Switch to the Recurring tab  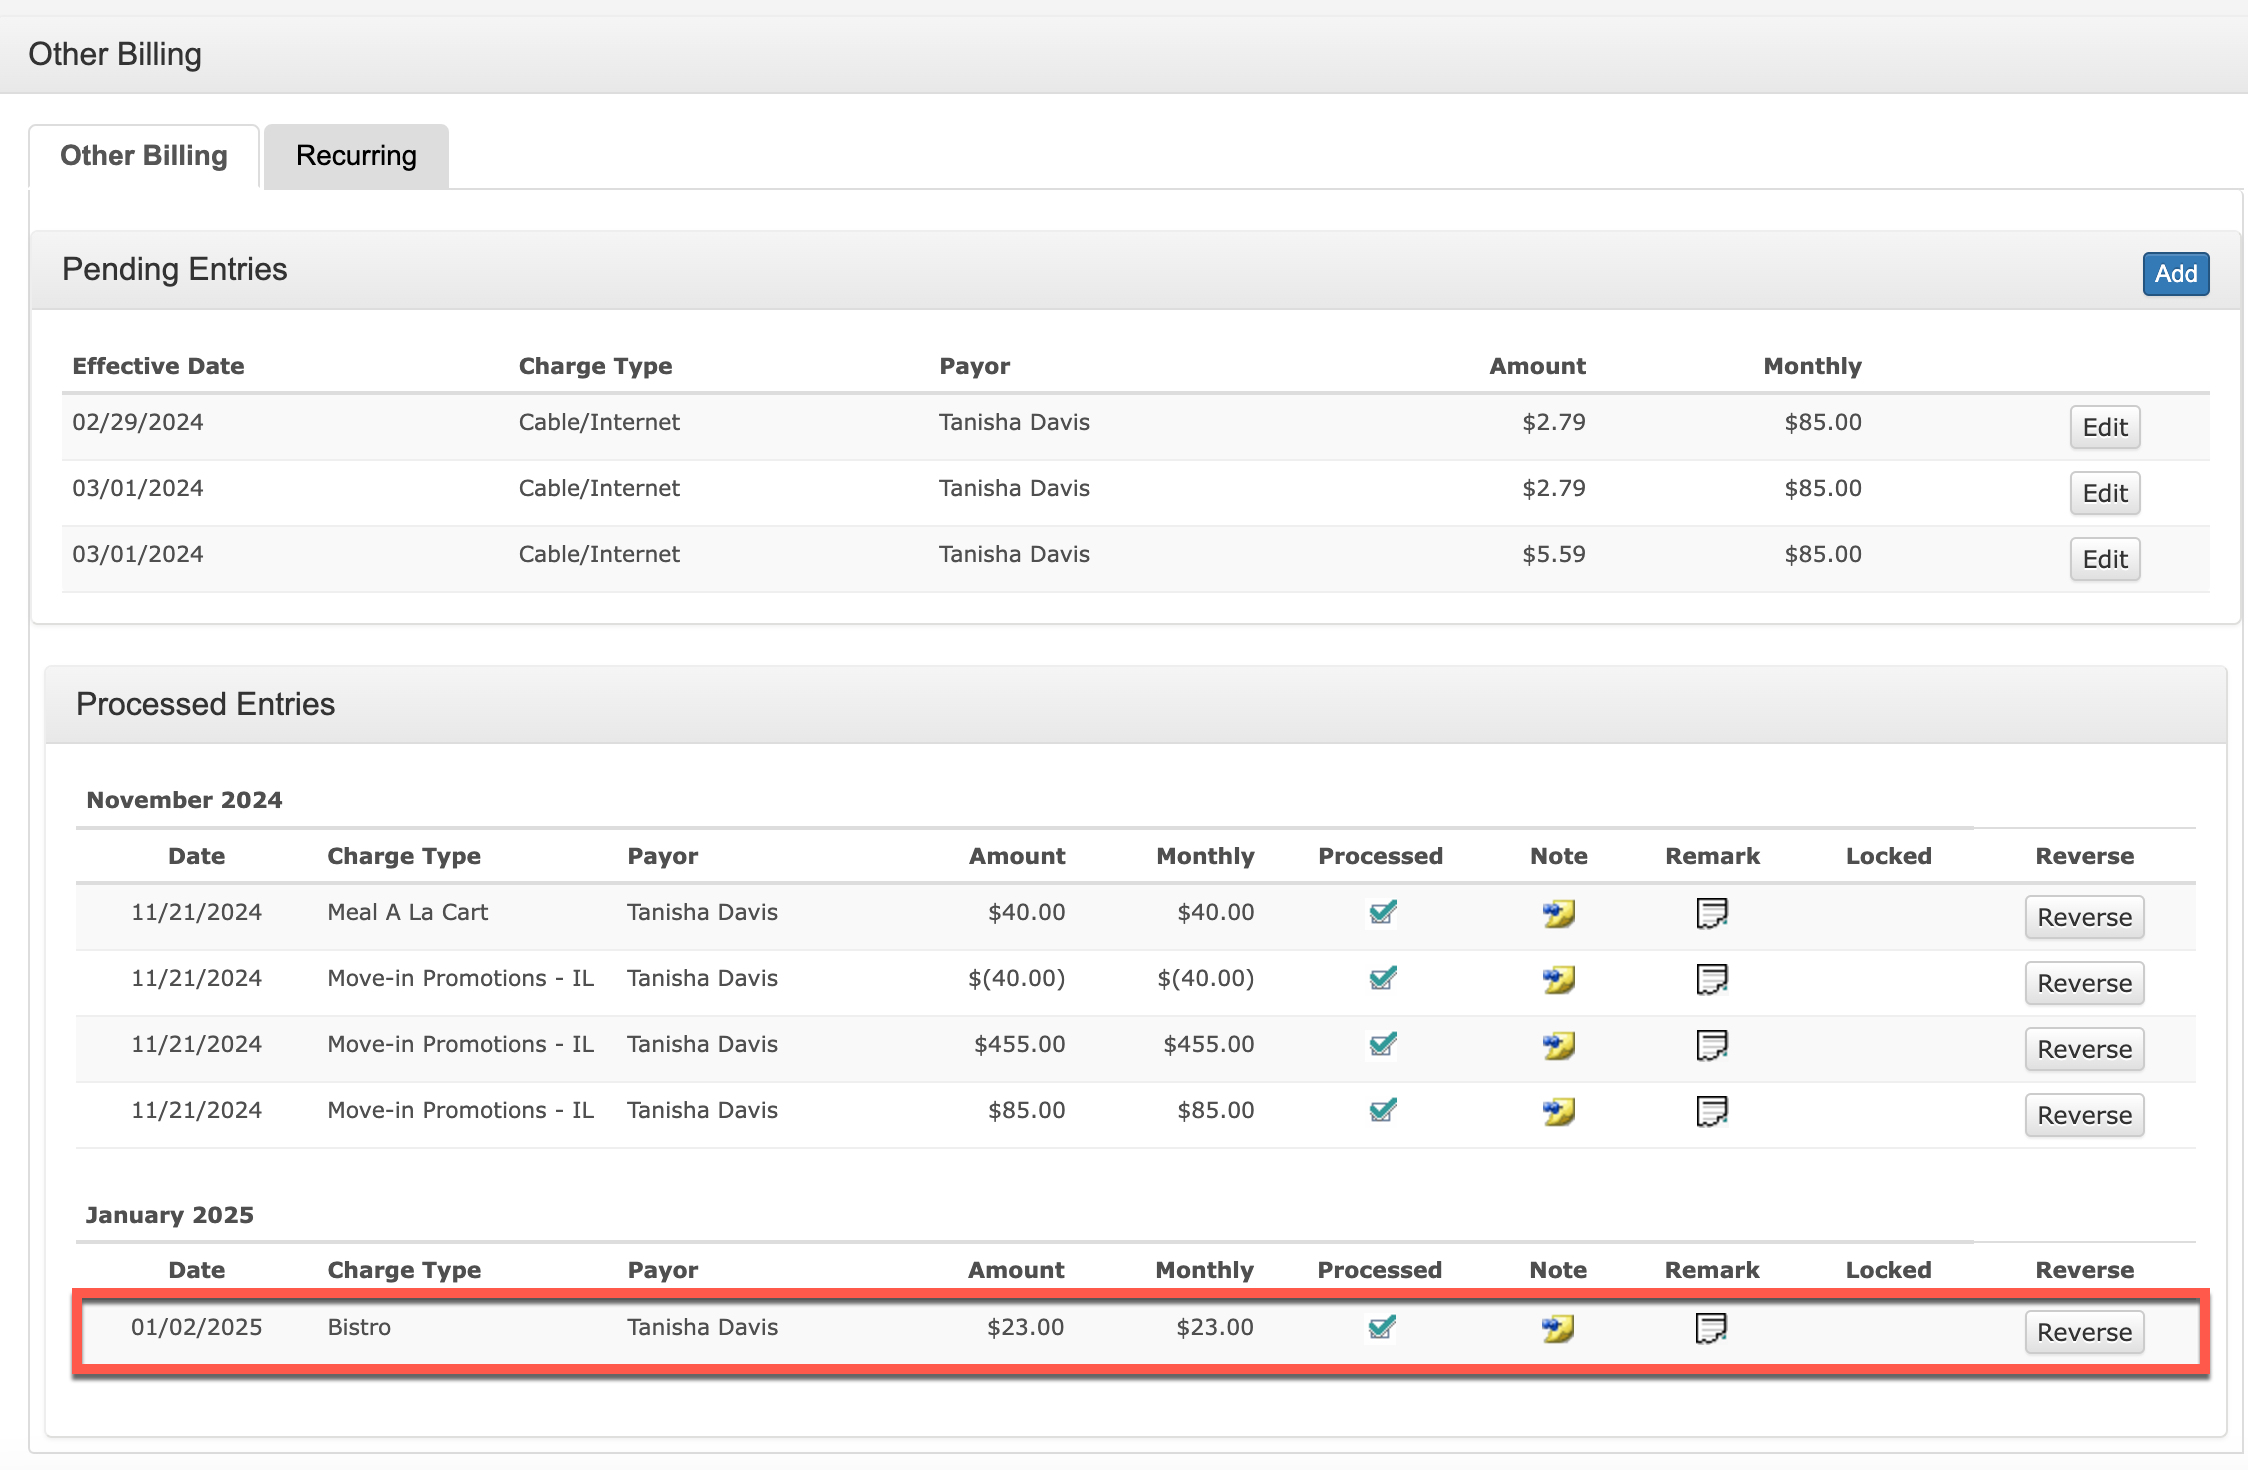pyautogui.click(x=356, y=156)
